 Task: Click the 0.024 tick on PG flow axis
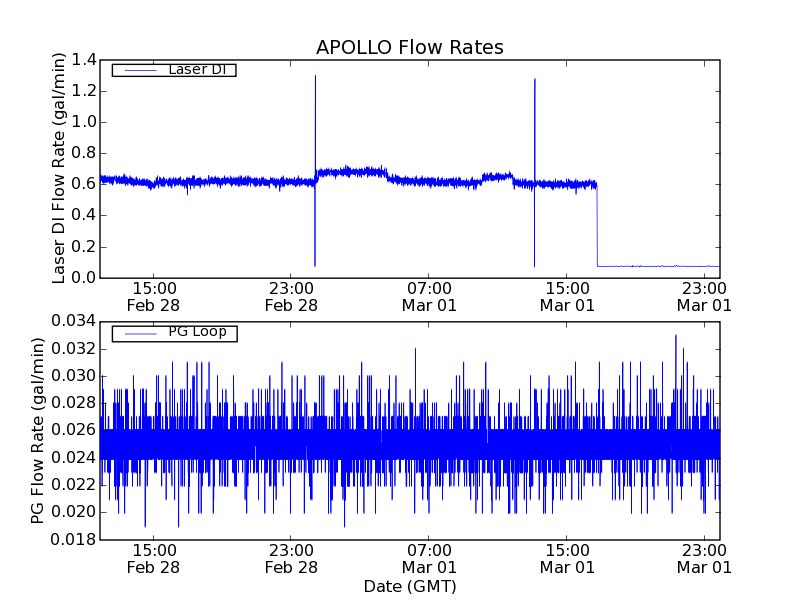(x=73, y=458)
